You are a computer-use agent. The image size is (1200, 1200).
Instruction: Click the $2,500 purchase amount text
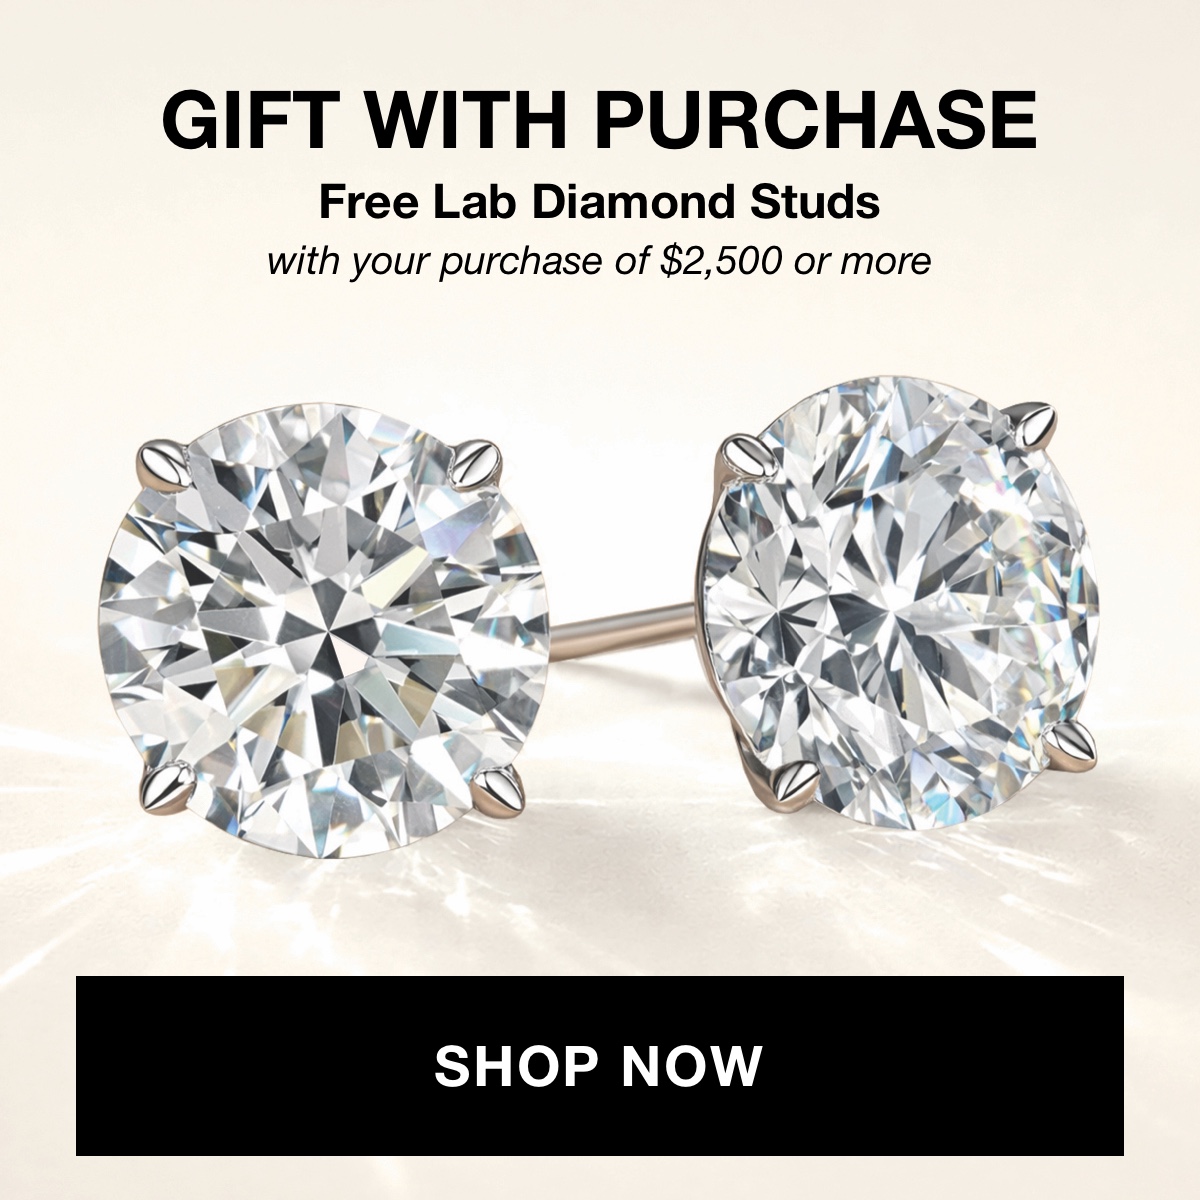724,262
